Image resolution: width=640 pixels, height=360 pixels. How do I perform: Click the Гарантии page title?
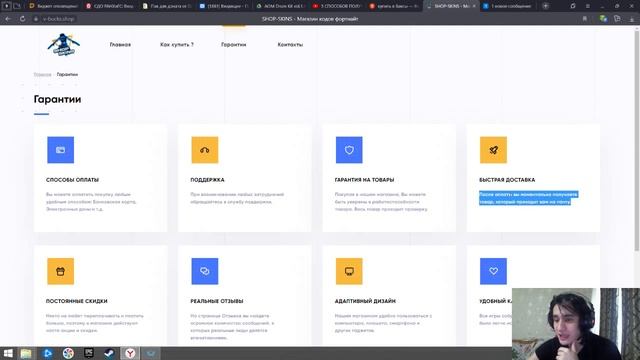point(58,99)
